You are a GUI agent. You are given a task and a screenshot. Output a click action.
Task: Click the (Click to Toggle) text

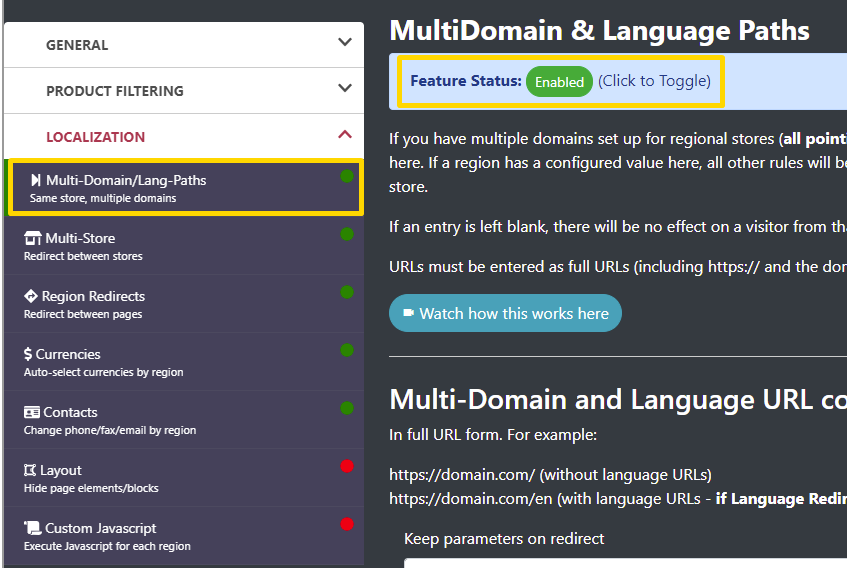654,81
